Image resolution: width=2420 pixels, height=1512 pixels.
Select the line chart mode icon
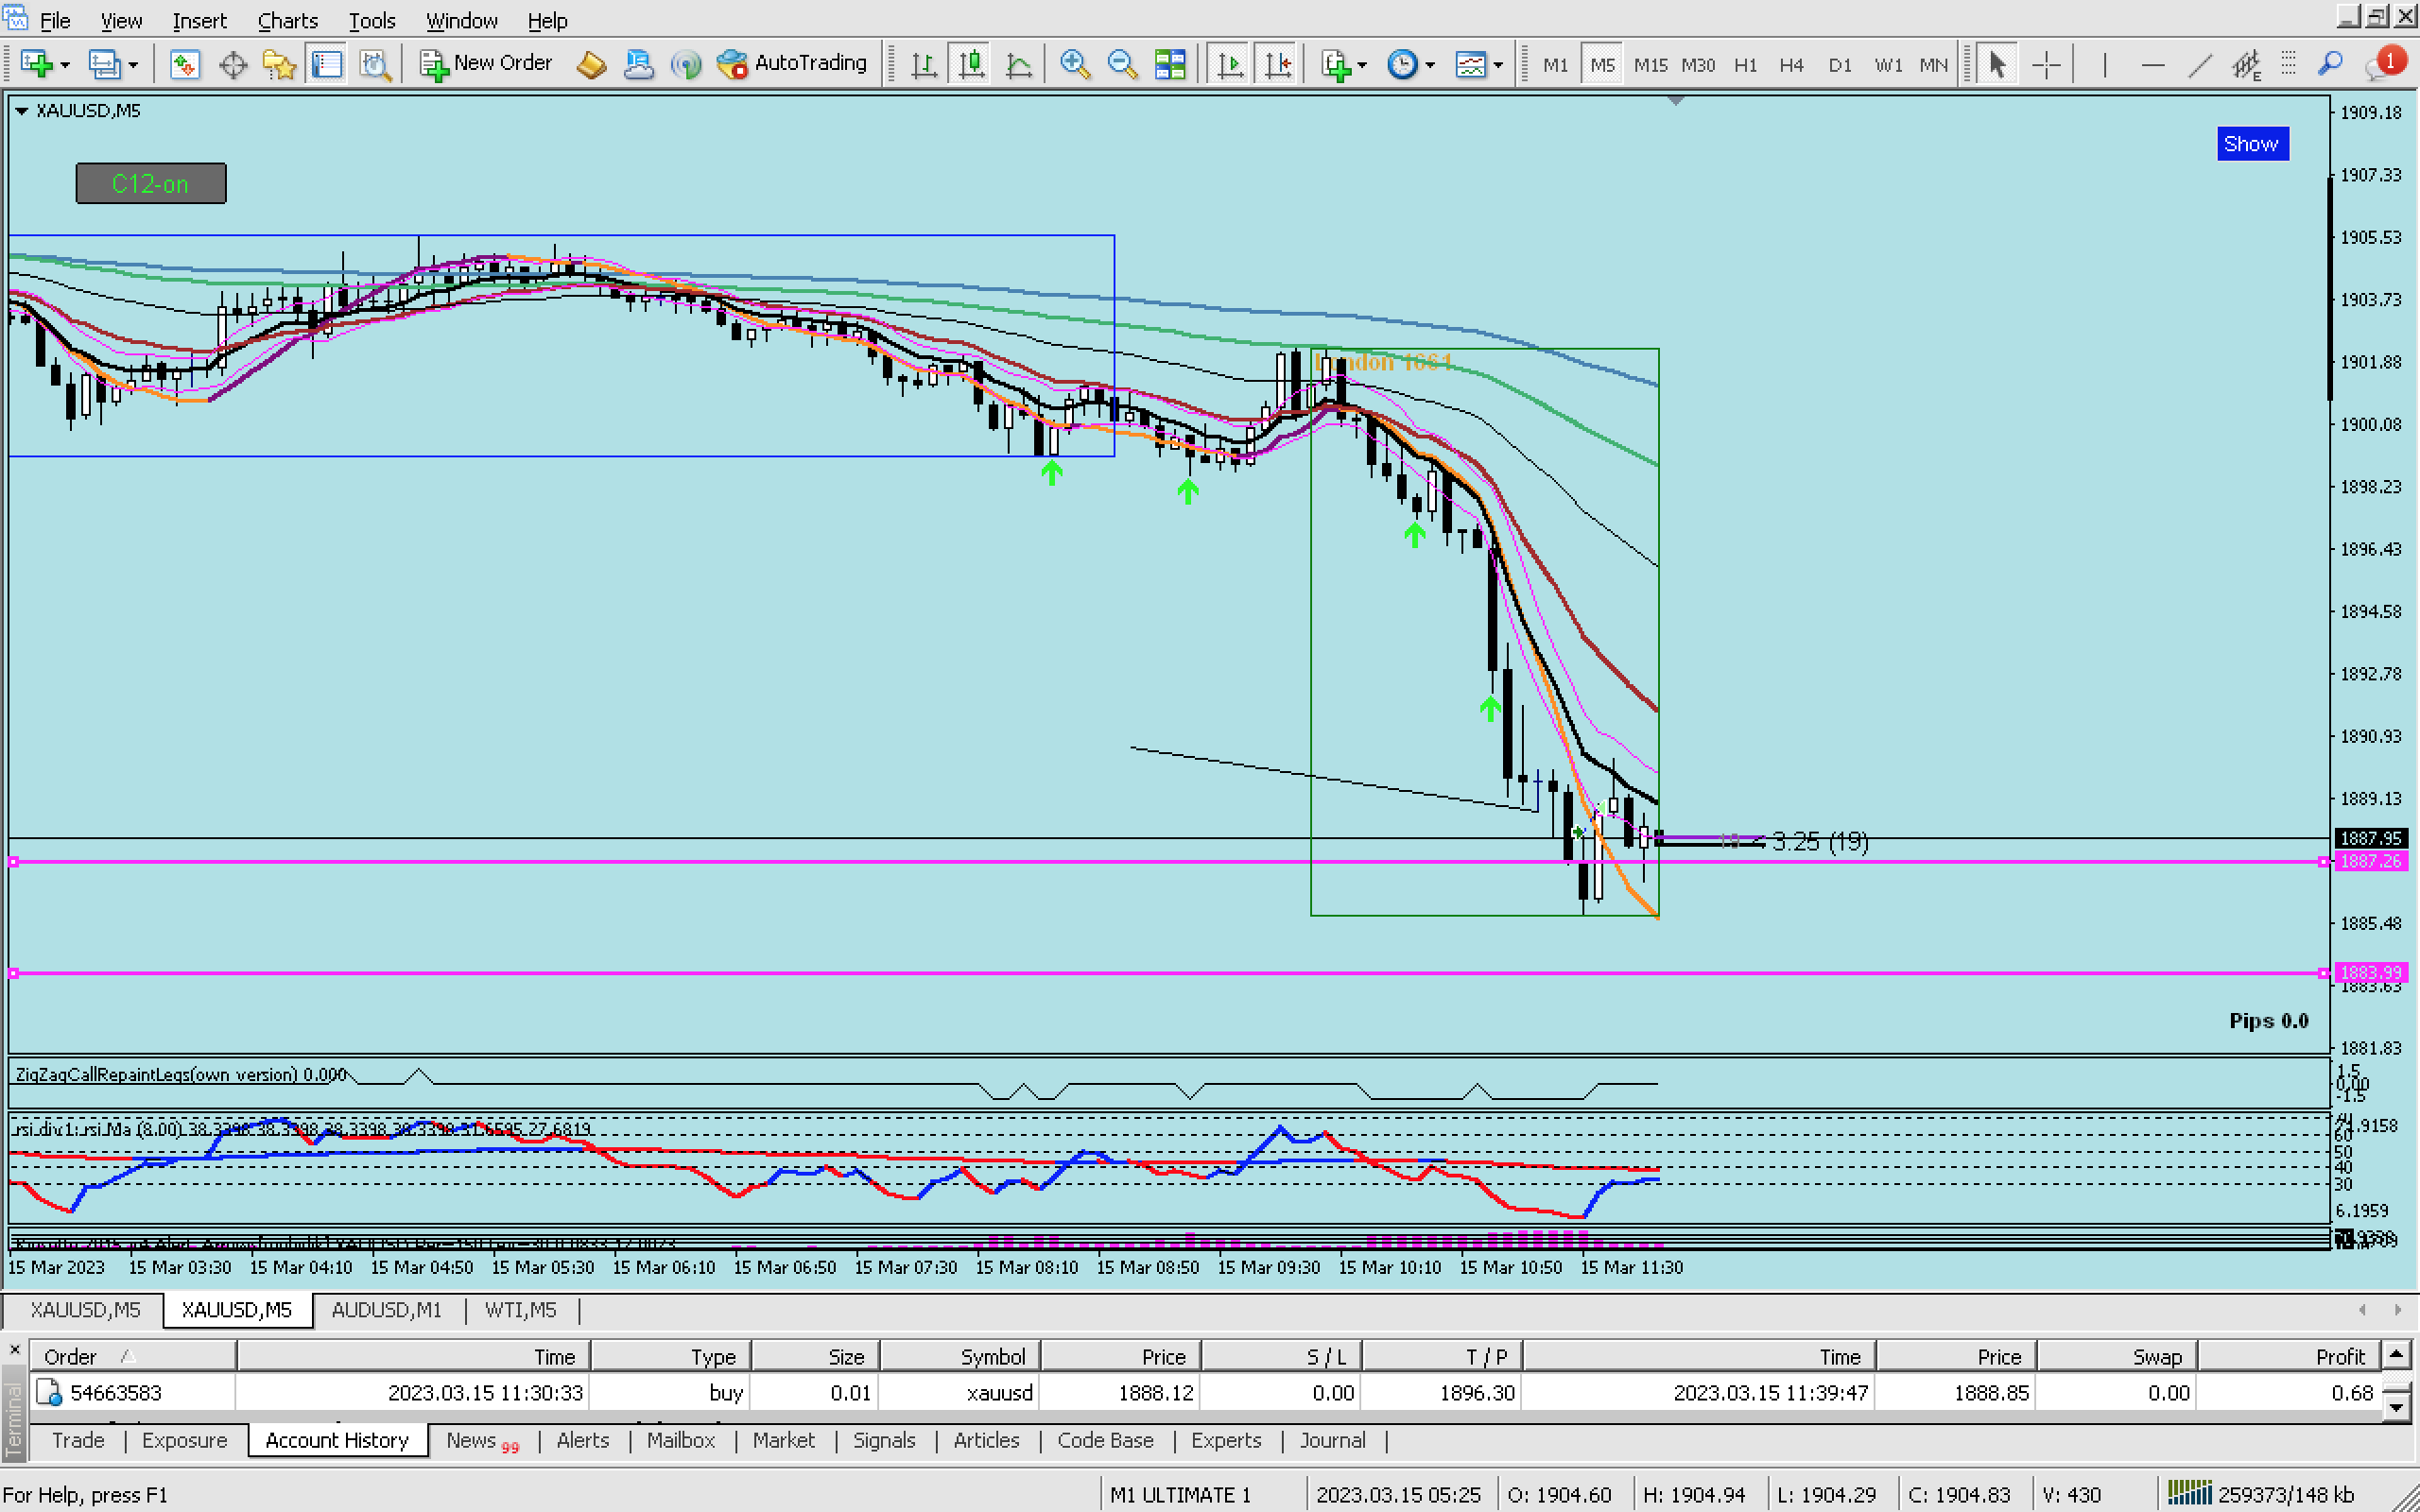1018,65
